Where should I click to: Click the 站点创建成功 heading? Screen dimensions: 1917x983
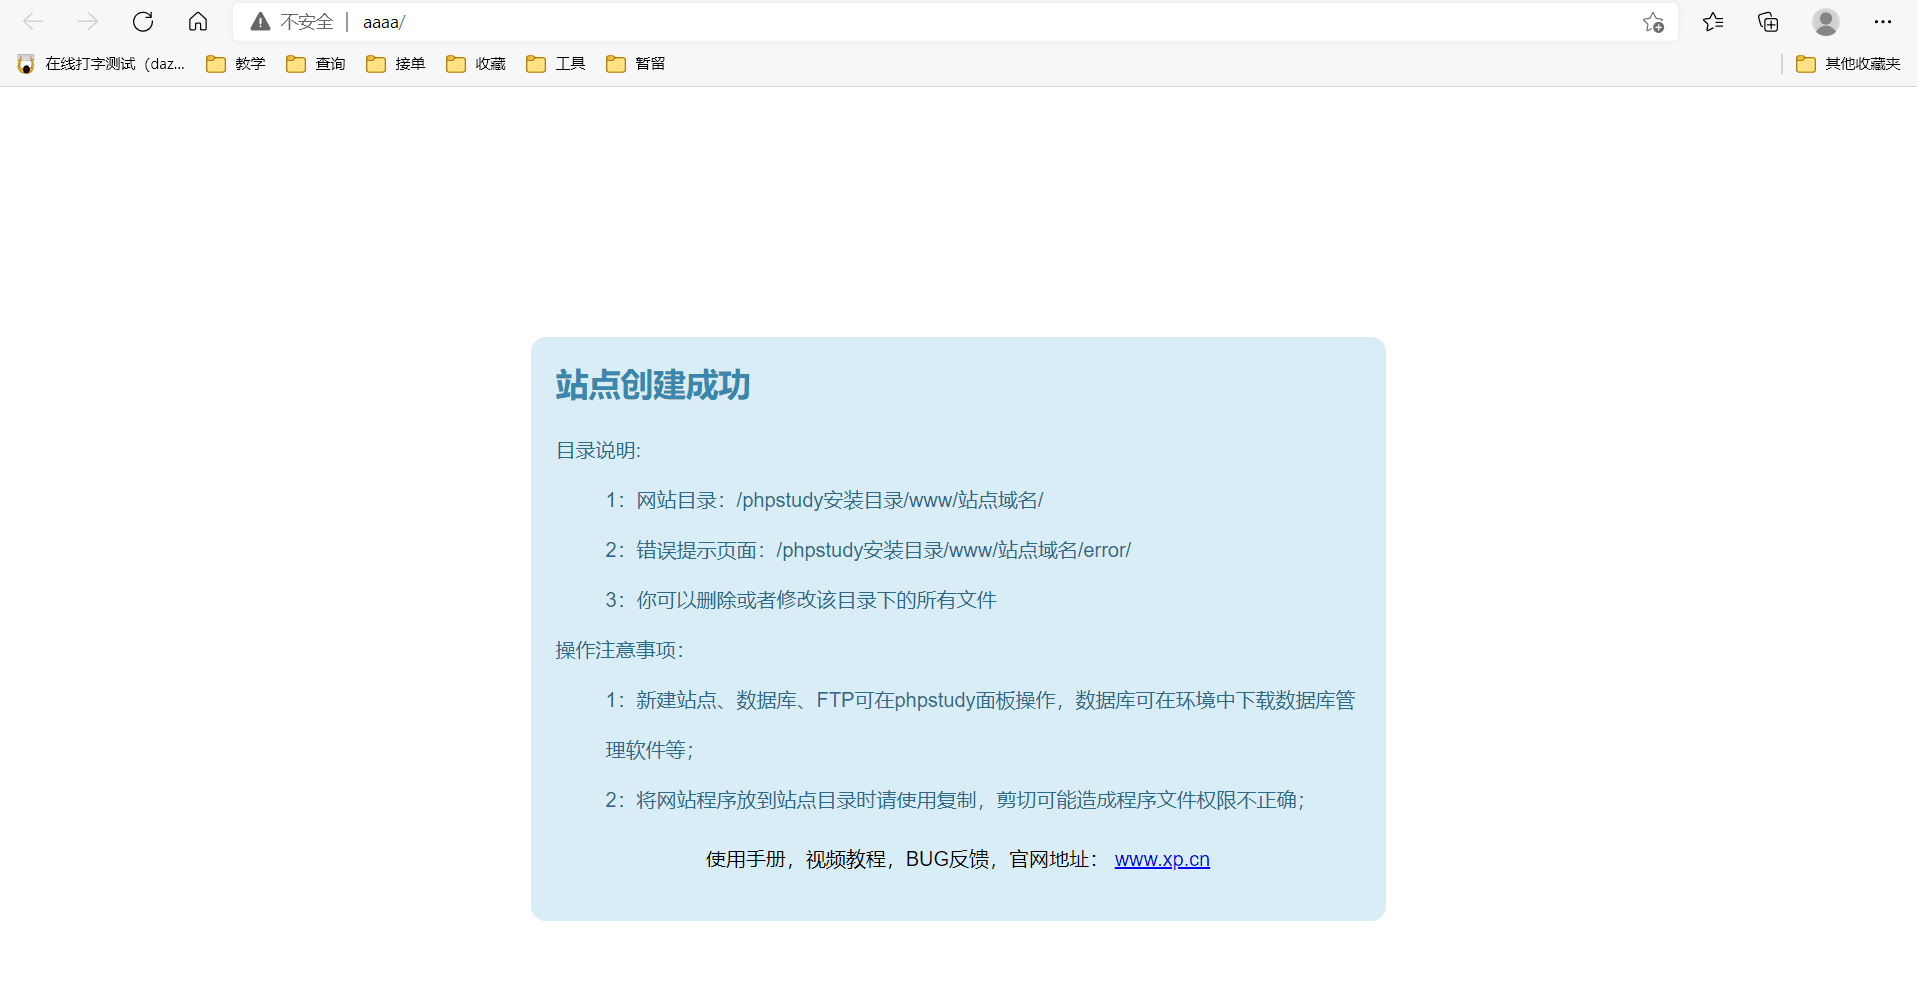click(x=653, y=385)
